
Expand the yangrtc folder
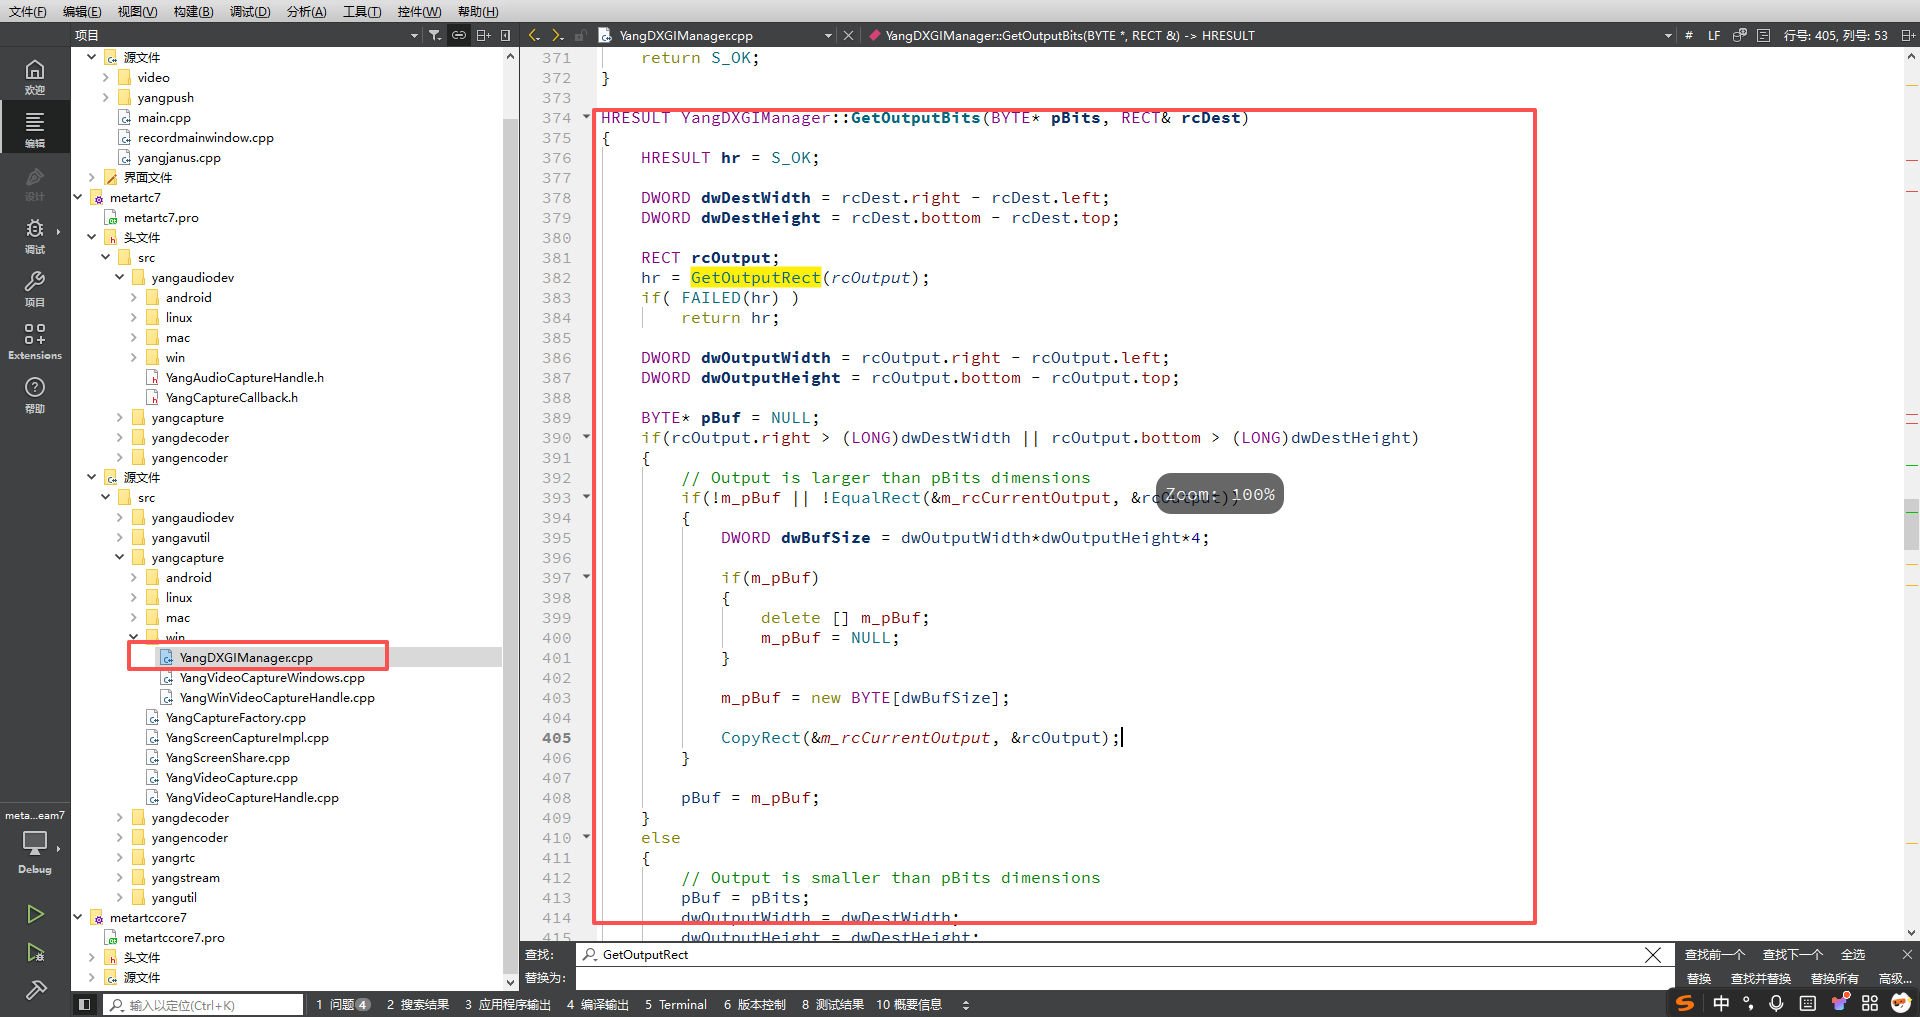tap(120, 857)
